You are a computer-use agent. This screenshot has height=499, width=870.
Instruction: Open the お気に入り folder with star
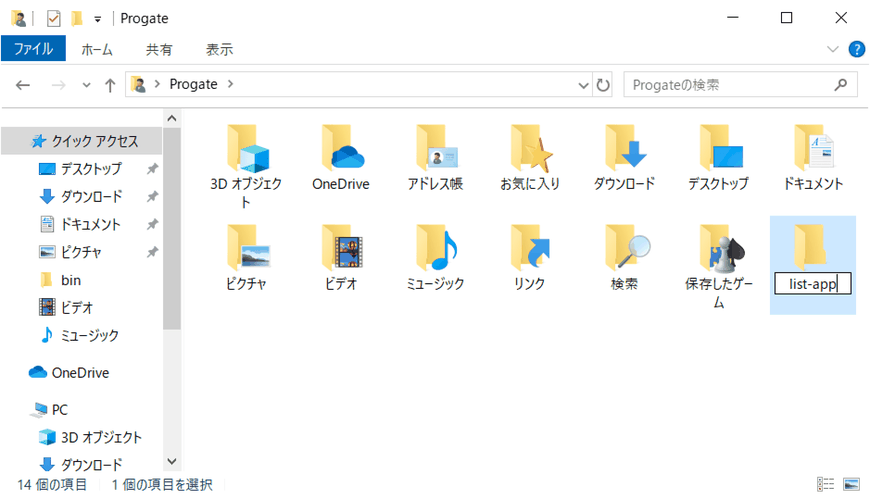pyautogui.click(x=530, y=149)
